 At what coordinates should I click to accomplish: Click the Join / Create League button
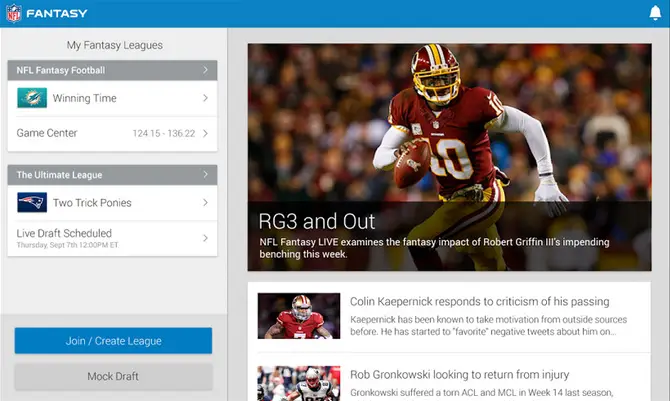(113, 341)
